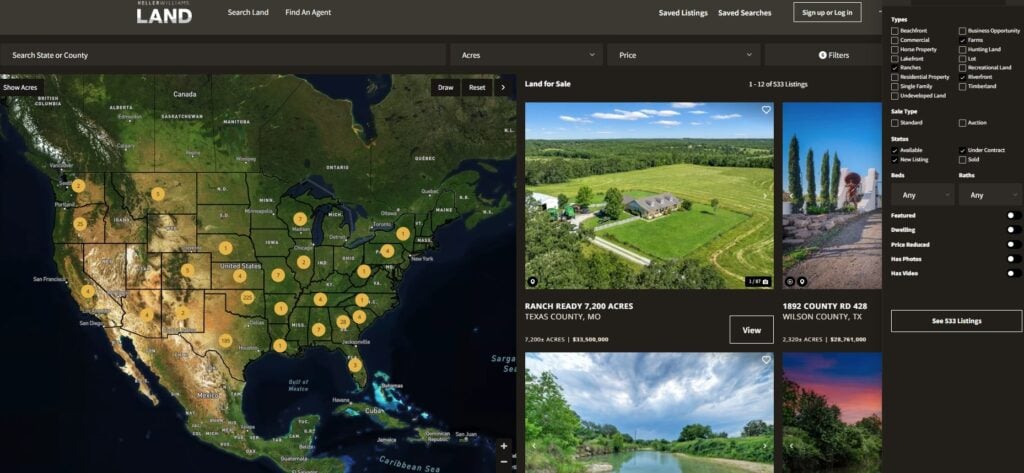Click View on the Ranch Ready listing
This screenshot has width=1024, height=473.
point(752,330)
